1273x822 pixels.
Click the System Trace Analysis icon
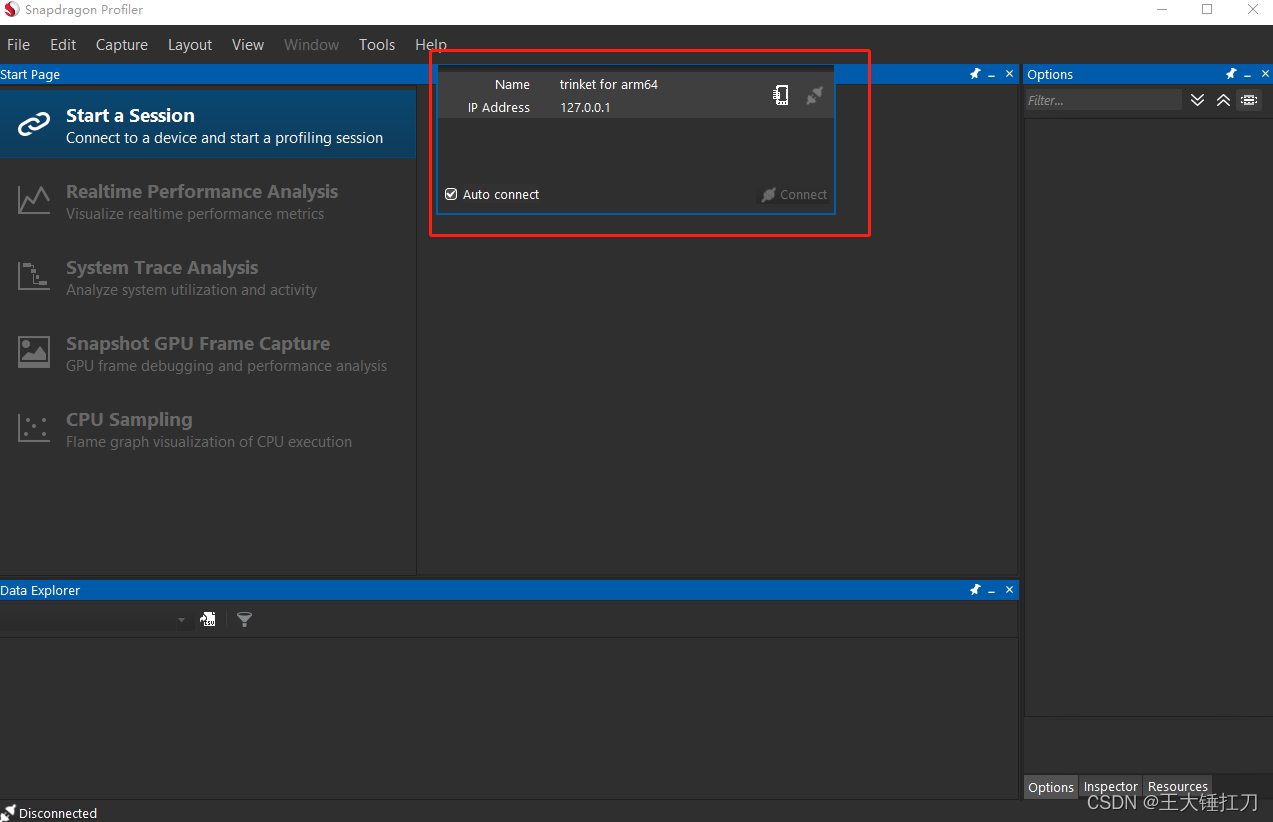click(34, 276)
